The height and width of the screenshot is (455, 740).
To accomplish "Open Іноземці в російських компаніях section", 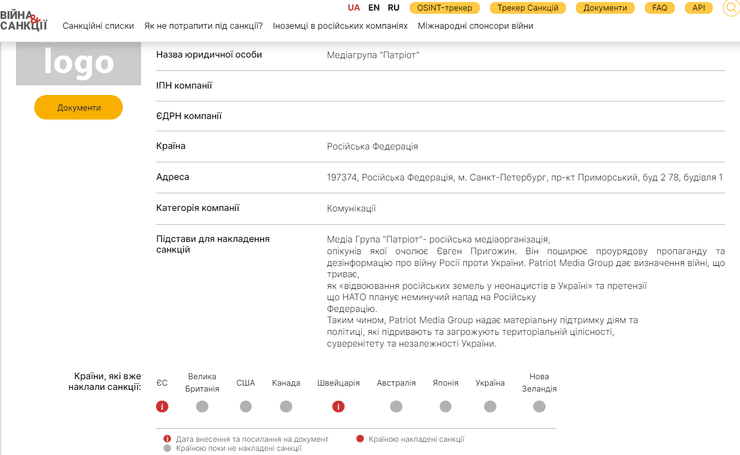I will [341, 26].
